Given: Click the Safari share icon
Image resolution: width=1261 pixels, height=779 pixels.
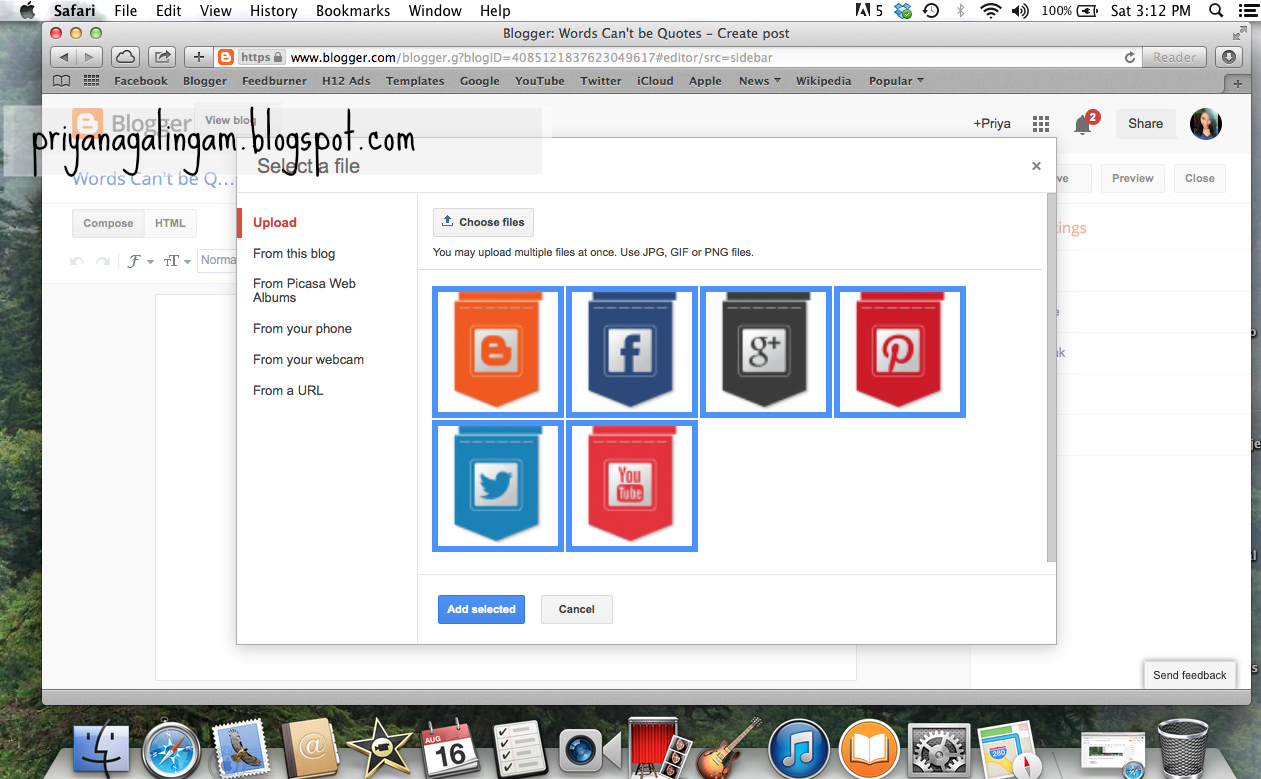Looking at the screenshot, I should click(162, 57).
